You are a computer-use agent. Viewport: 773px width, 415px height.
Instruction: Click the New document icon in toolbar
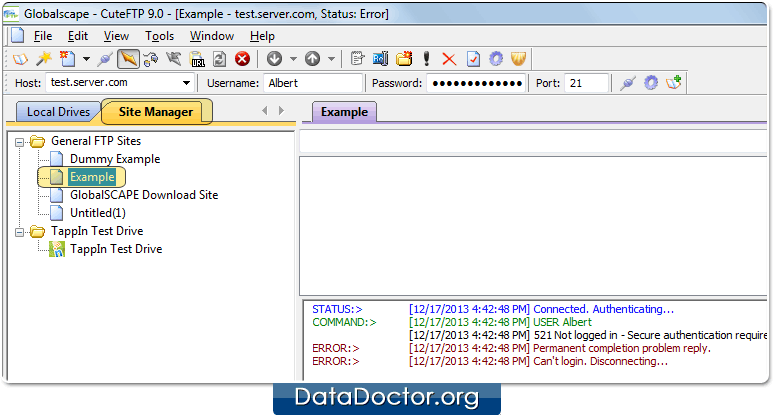67,59
